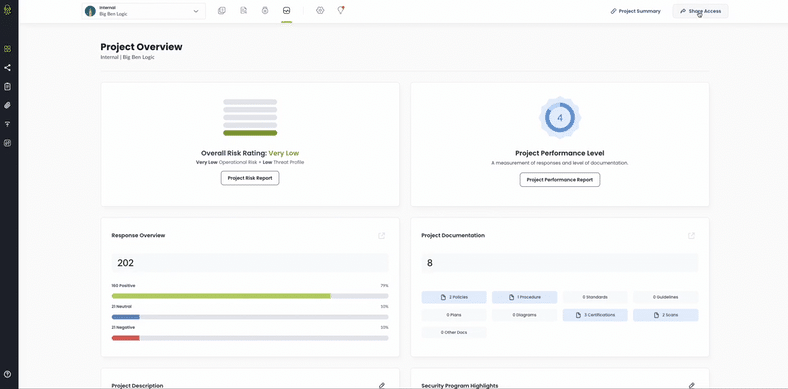Open Response Overview external link icon
Viewport: 788px width, 389px height.
(381, 235)
